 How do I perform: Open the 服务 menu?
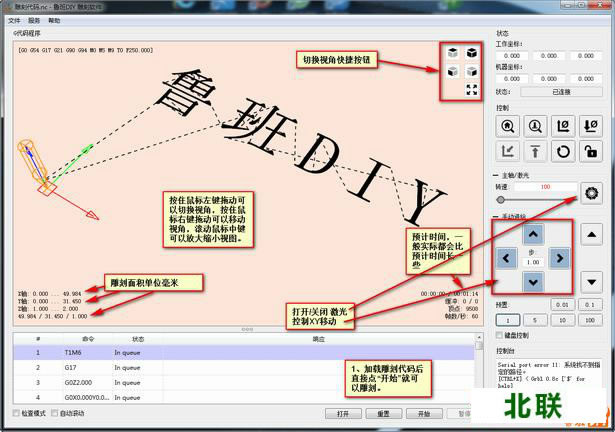coord(35,19)
